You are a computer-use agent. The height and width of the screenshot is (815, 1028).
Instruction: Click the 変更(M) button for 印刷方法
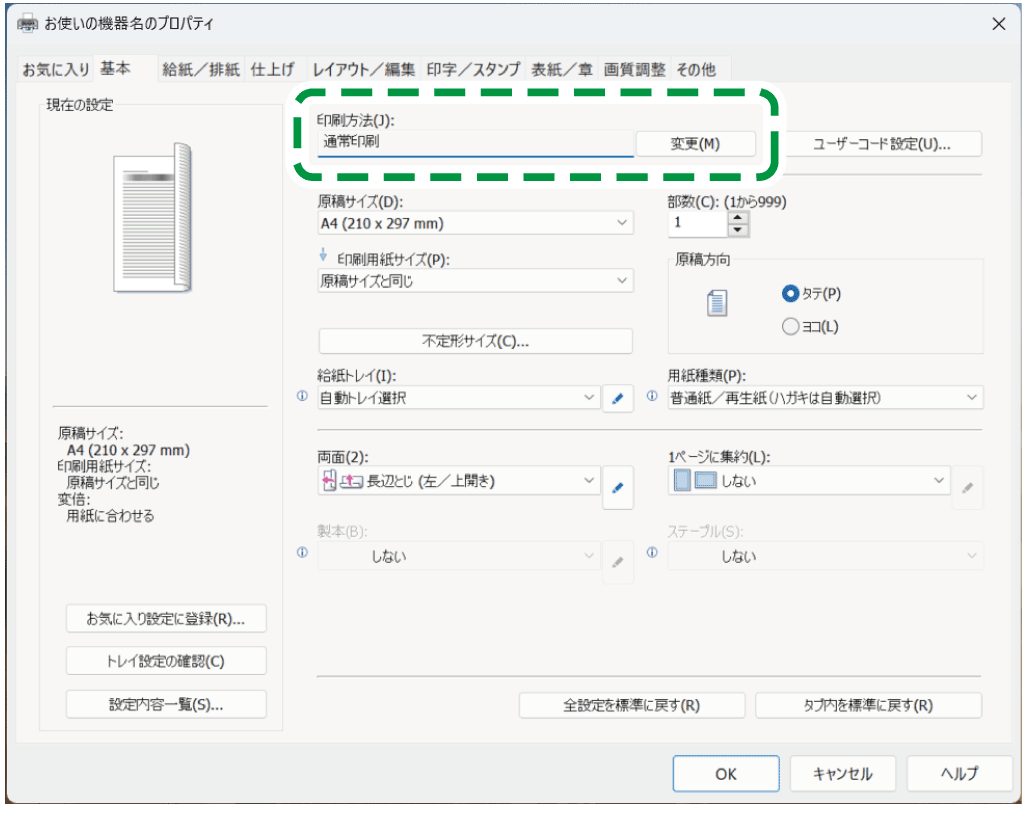point(695,143)
